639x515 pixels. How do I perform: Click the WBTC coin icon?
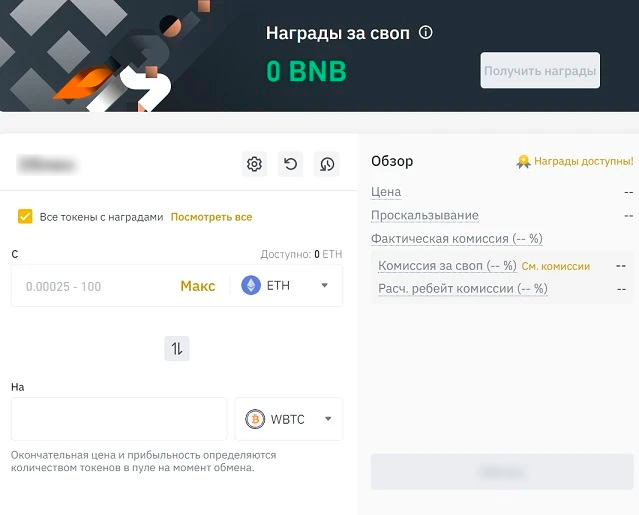pyautogui.click(x=255, y=419)
